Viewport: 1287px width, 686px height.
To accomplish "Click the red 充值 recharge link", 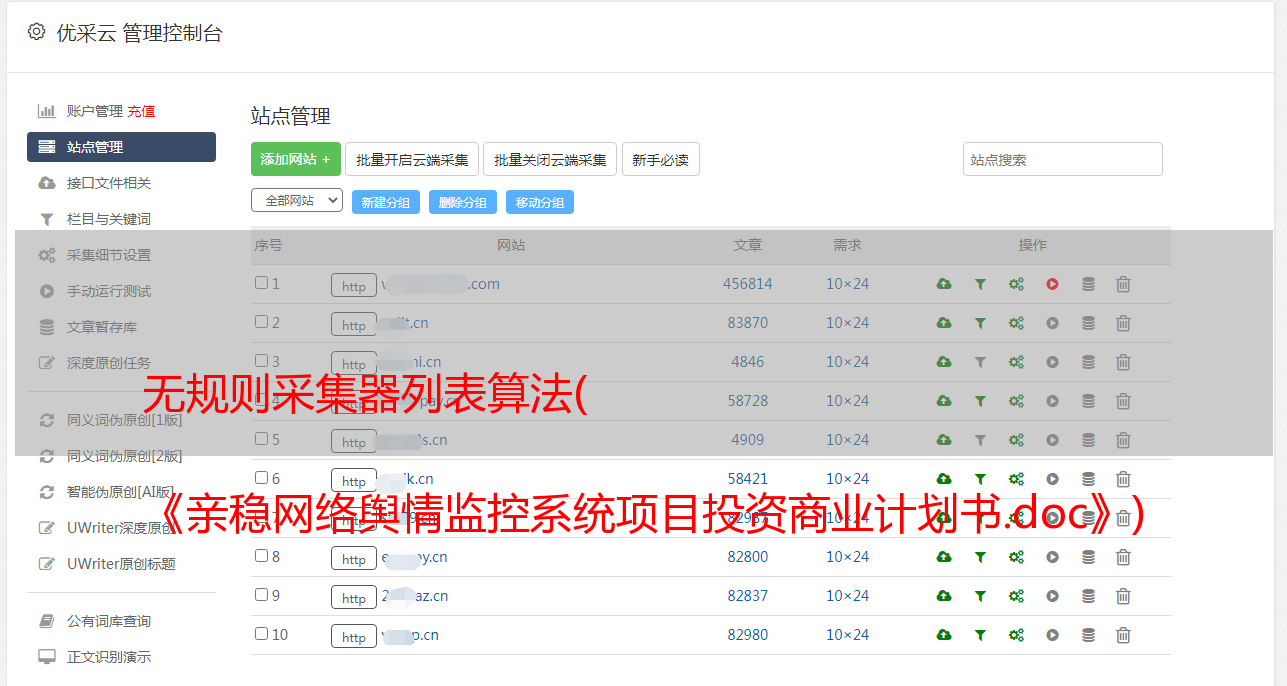I will click(141, 111).
